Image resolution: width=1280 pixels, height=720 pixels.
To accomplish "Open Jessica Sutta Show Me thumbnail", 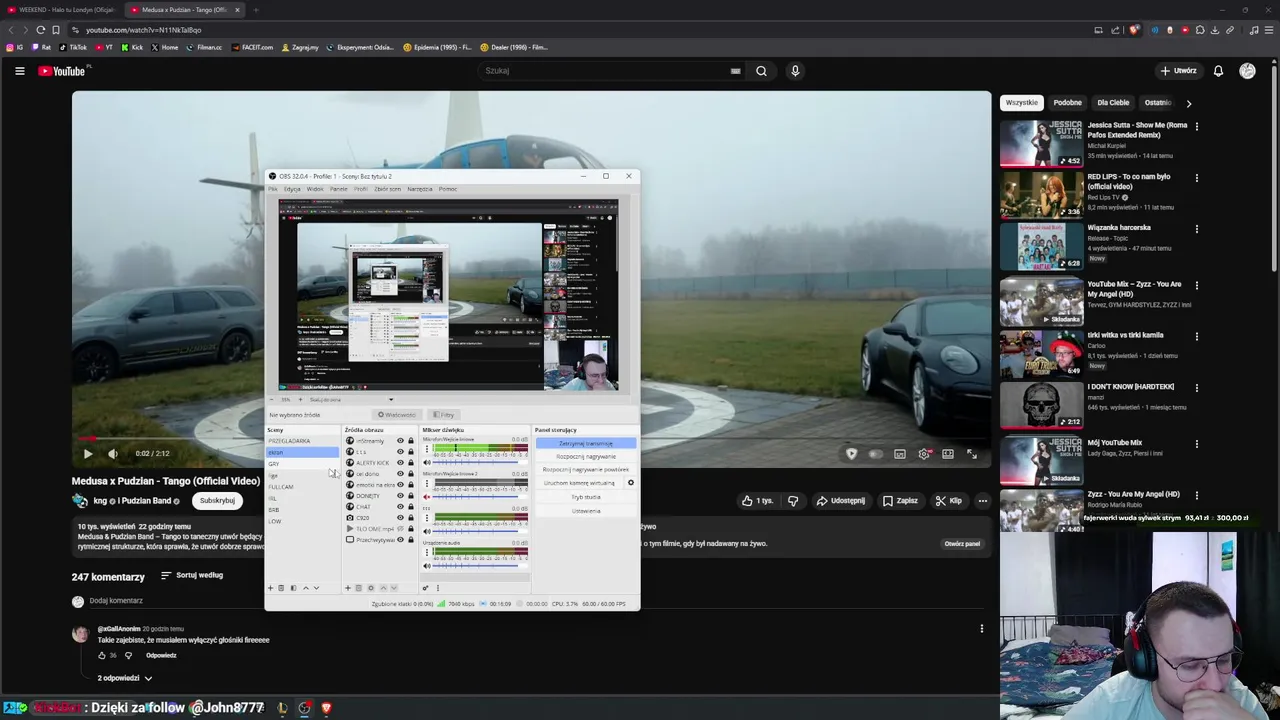I will pyautogui.click(x=1041, y=144).
